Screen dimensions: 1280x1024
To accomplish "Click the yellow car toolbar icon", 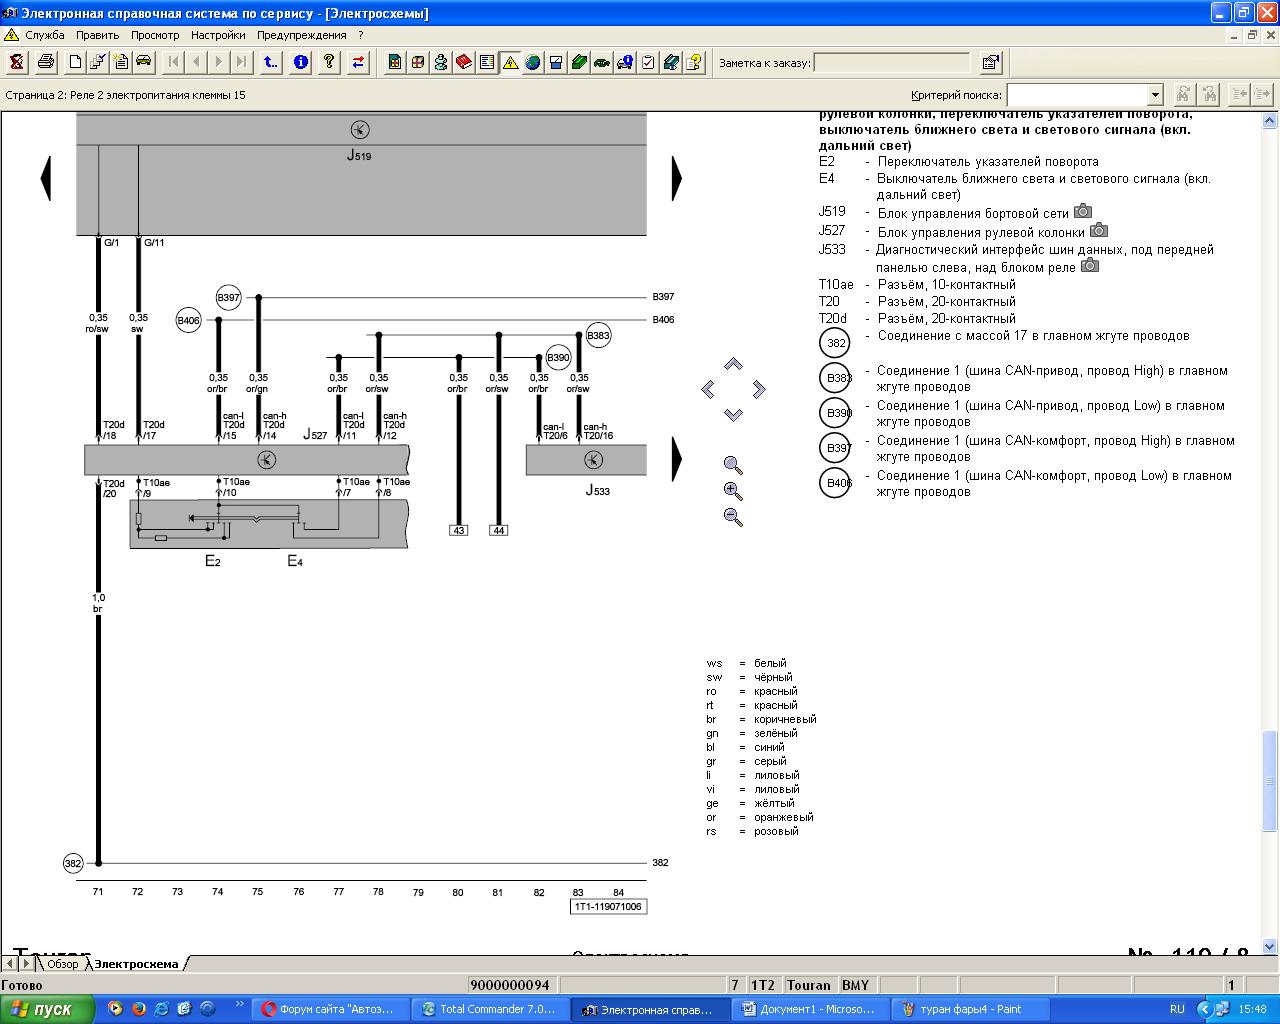I will 144,62.
